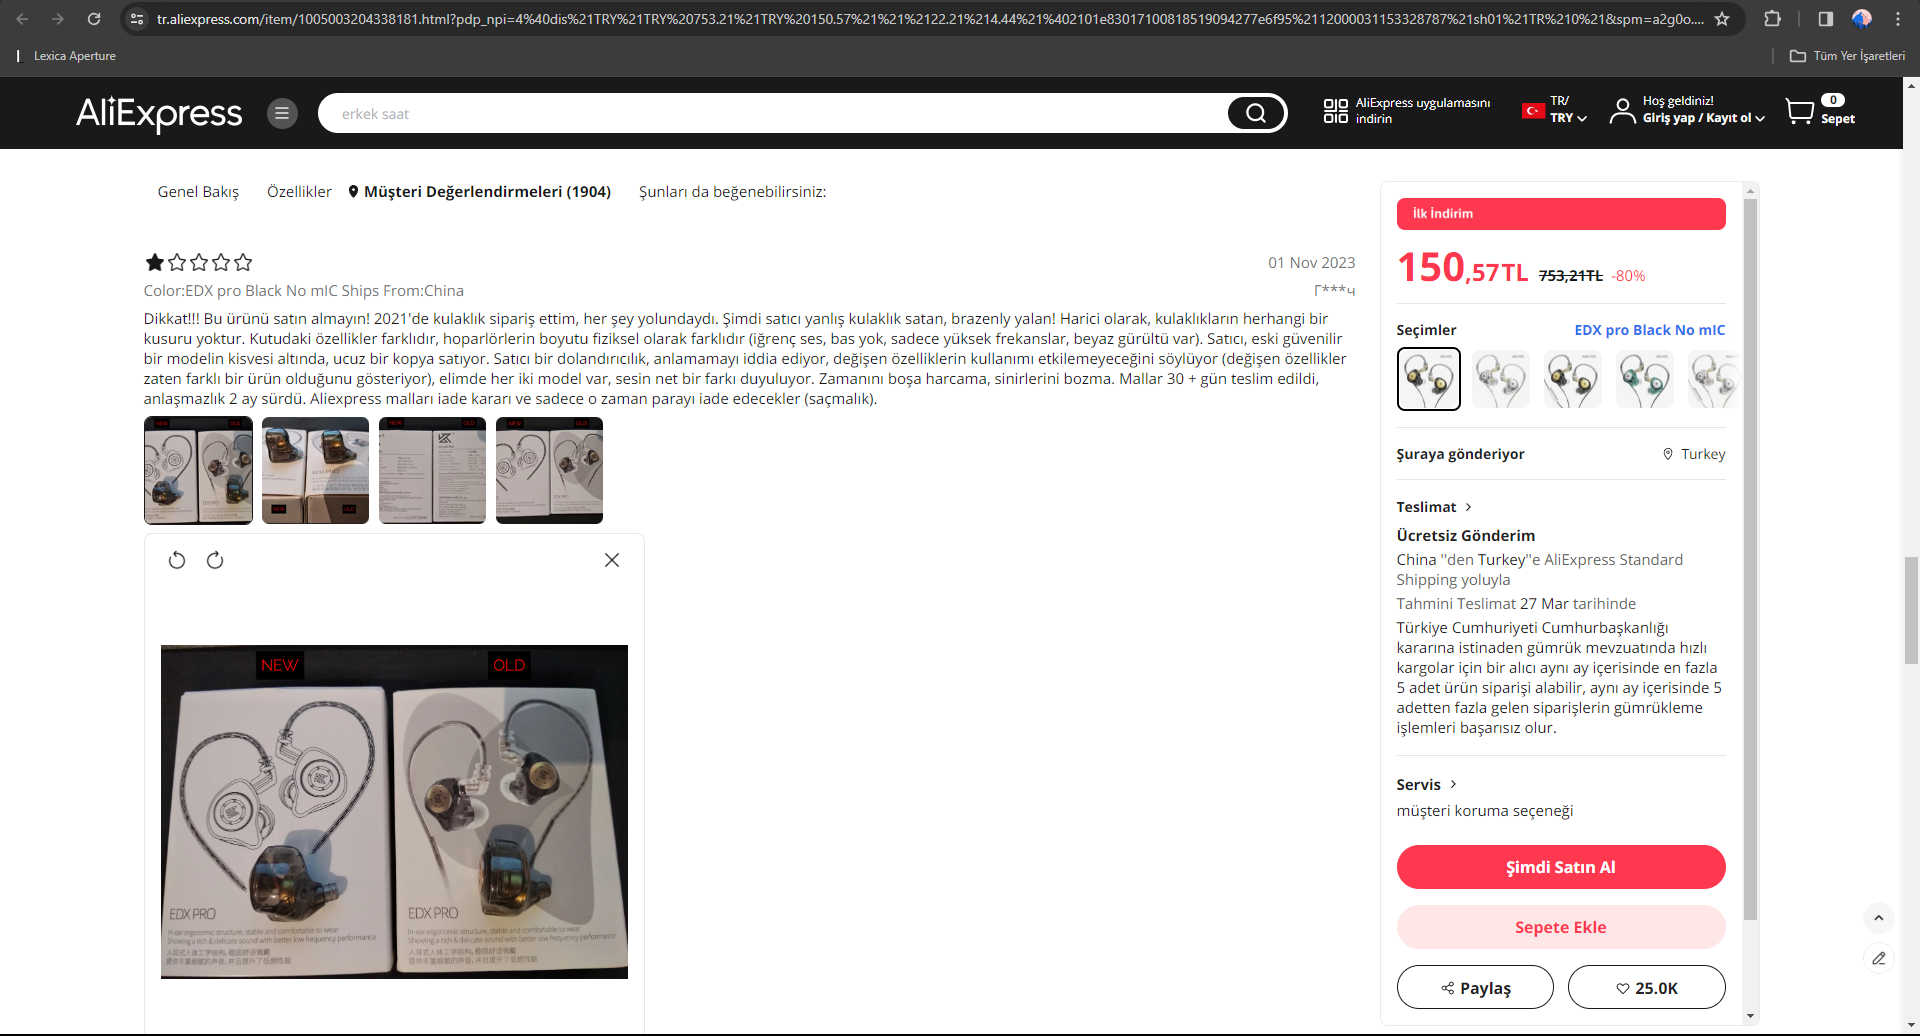
Task: Rotate review image counterclockwise
Action: (x=177, y=560)
